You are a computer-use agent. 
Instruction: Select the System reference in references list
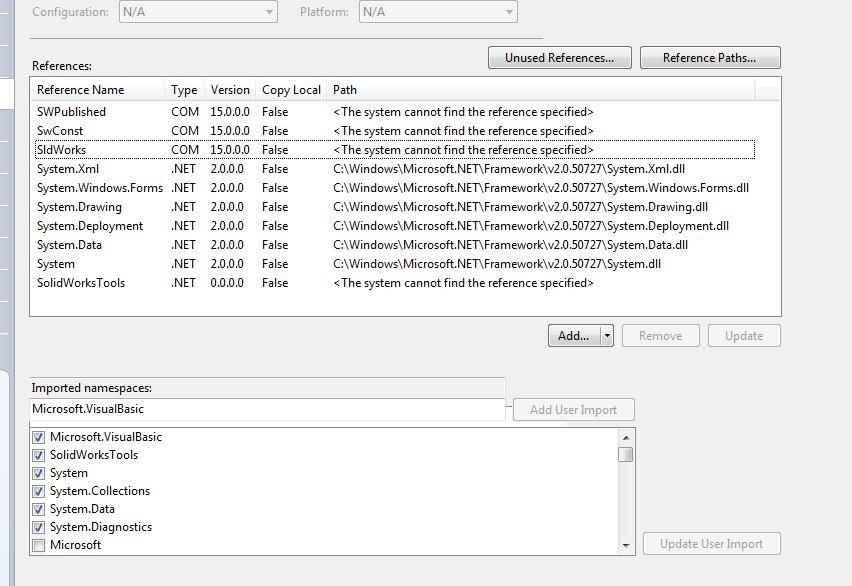click(x=394, y=264)
